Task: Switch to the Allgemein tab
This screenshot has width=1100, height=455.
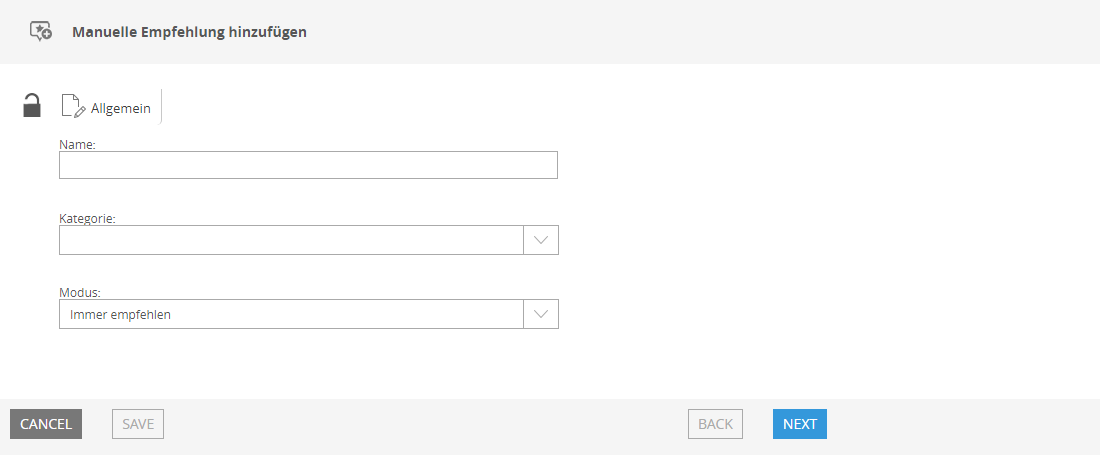Action: pyautogui.click(x=107, y=107)
